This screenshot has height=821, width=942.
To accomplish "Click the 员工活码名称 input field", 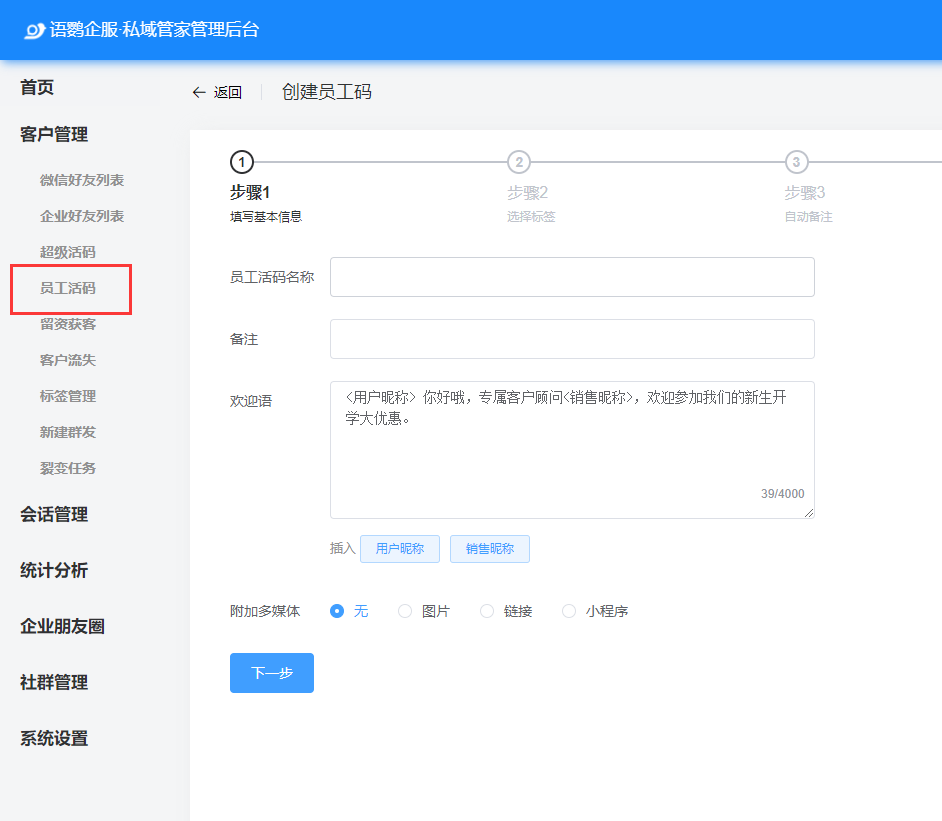I will [x=572, y=277].
